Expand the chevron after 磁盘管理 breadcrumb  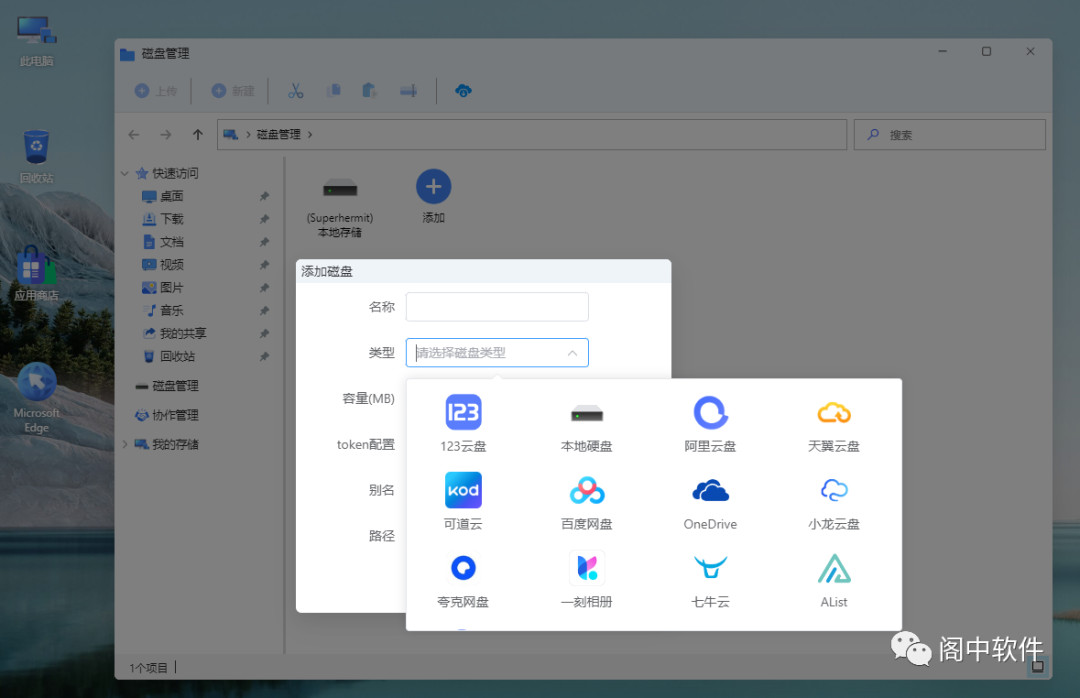point(310,134)
